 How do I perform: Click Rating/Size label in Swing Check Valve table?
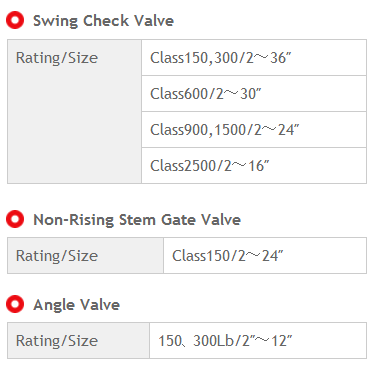click(x=57, y=58)
